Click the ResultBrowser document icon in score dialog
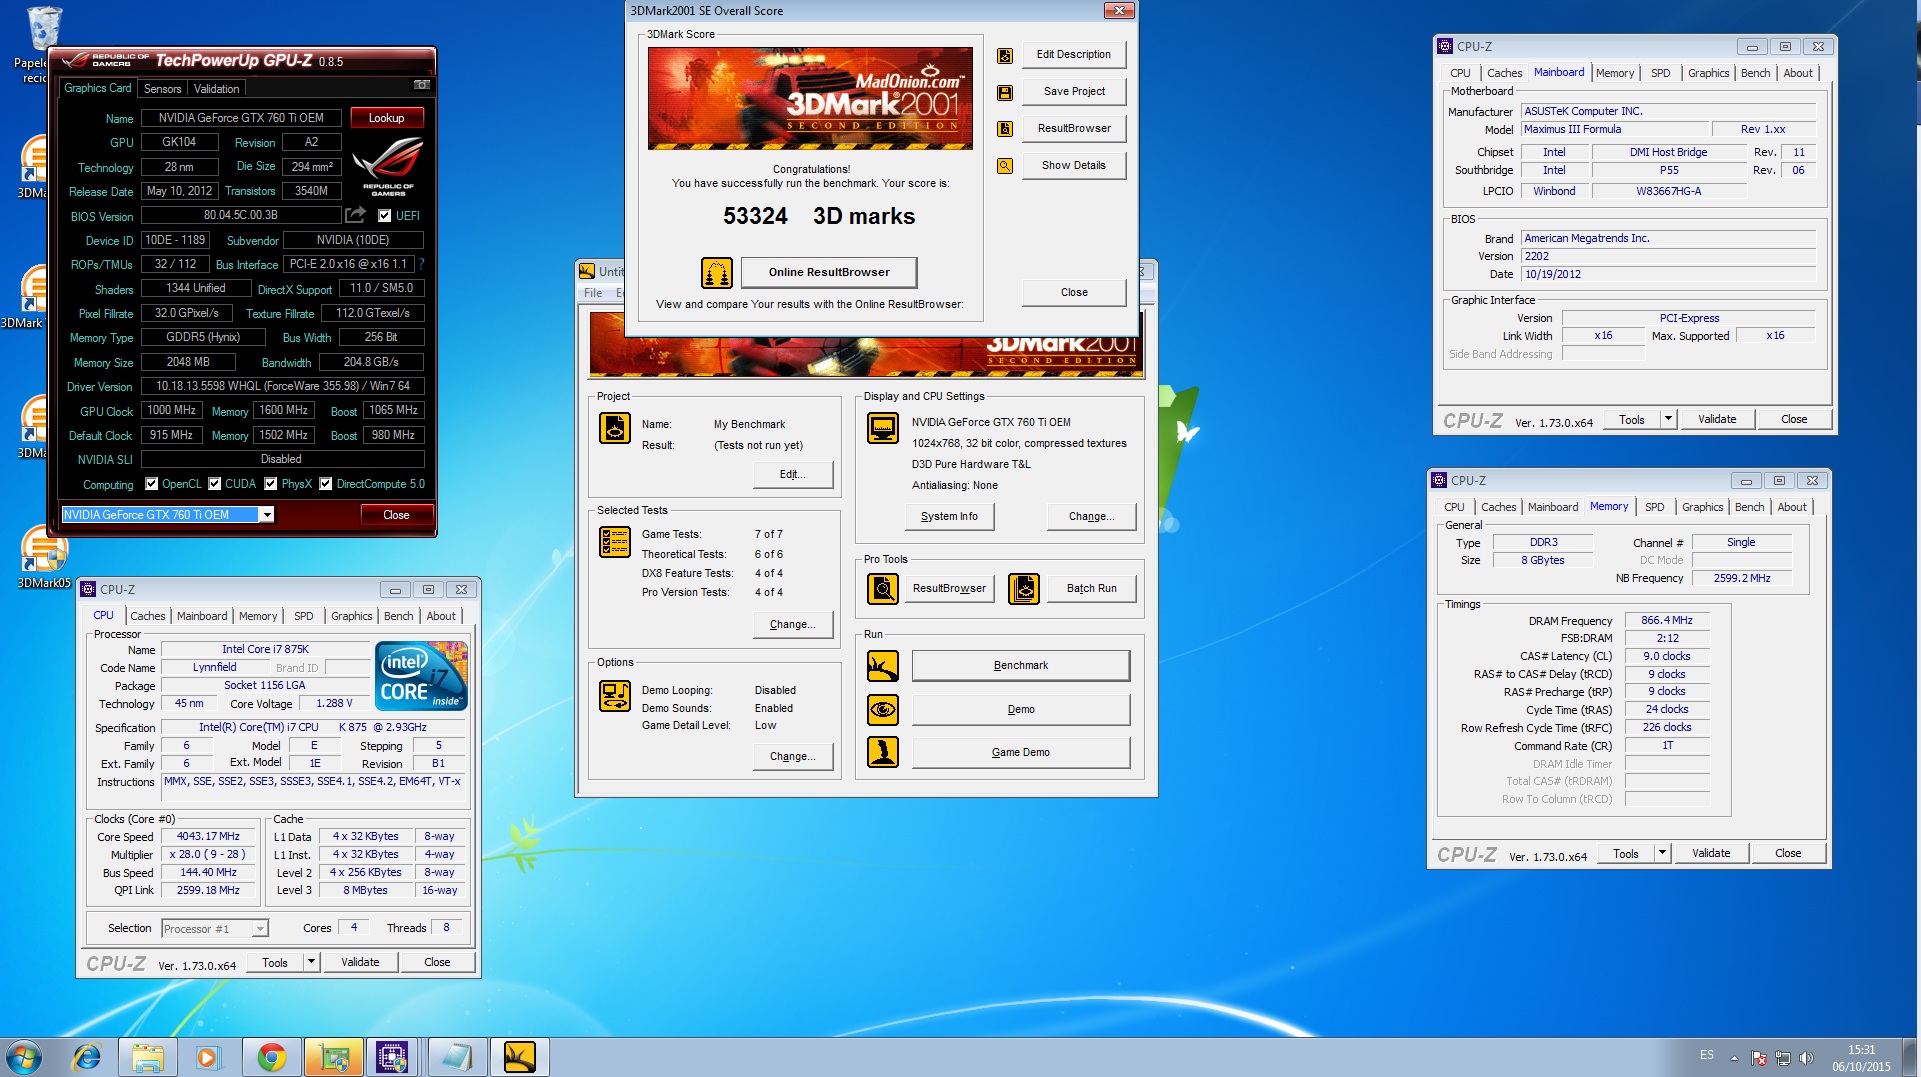1921x1077 pixels. [1005, 128]
